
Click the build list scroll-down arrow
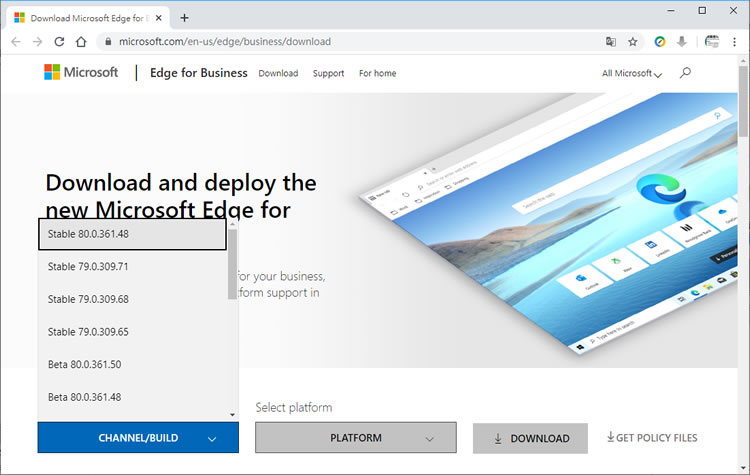point(232,415)
